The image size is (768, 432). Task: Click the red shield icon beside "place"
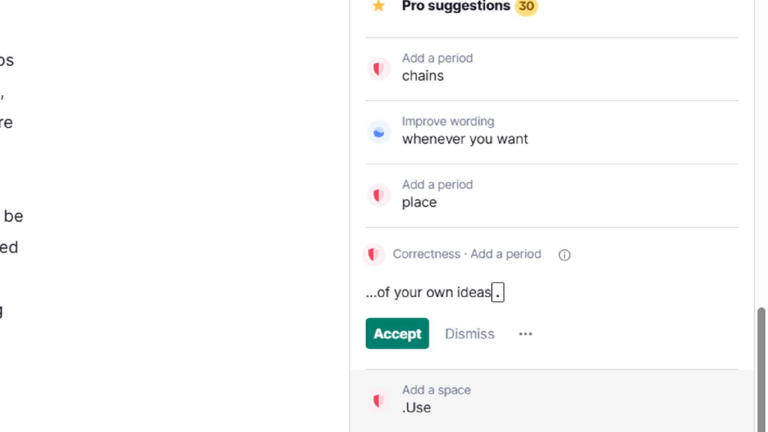(x=378, y=194)
